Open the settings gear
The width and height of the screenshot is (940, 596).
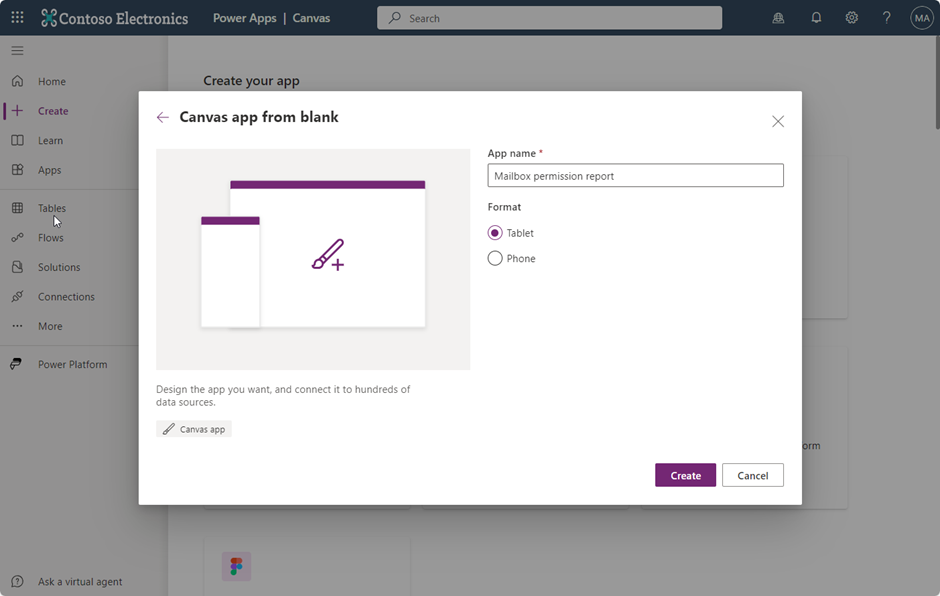tap(851, 18)
